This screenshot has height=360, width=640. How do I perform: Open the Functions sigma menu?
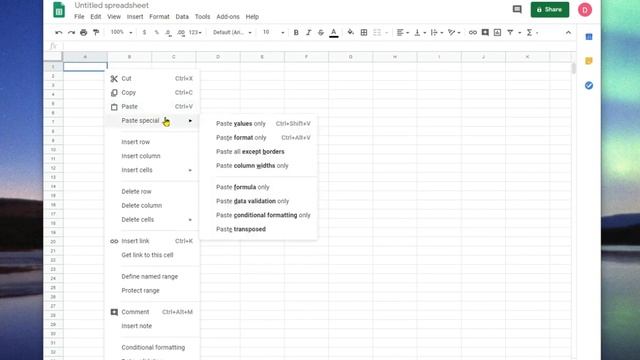532,33
